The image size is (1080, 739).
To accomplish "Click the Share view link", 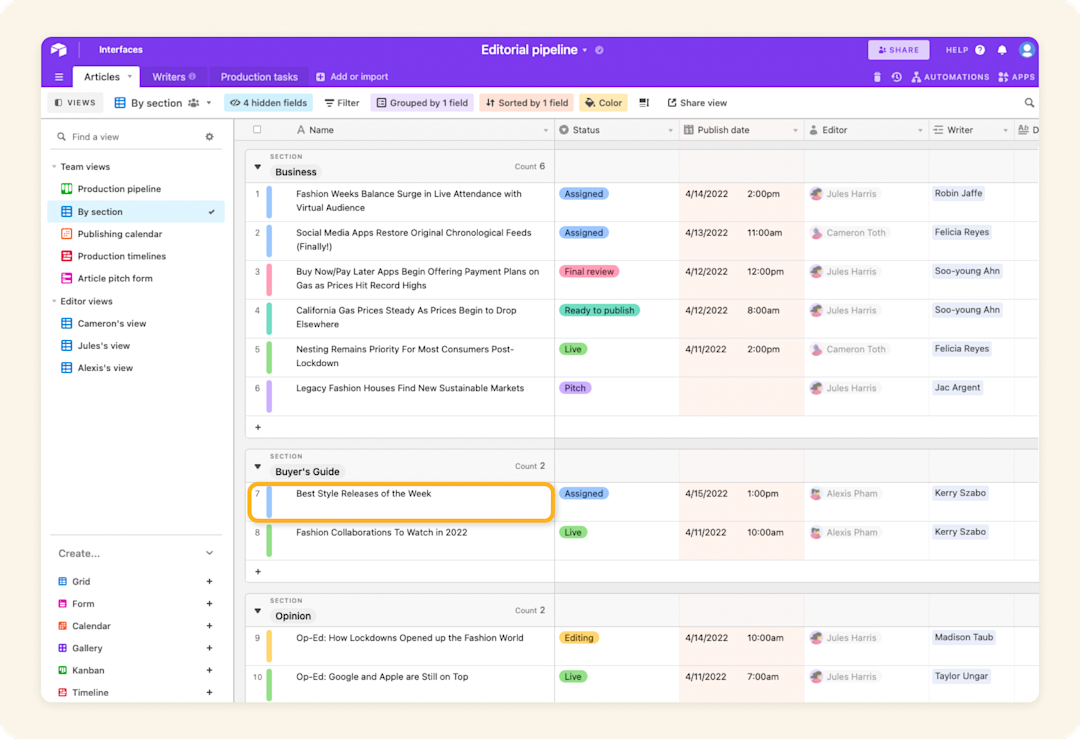I will click(696, 102).
